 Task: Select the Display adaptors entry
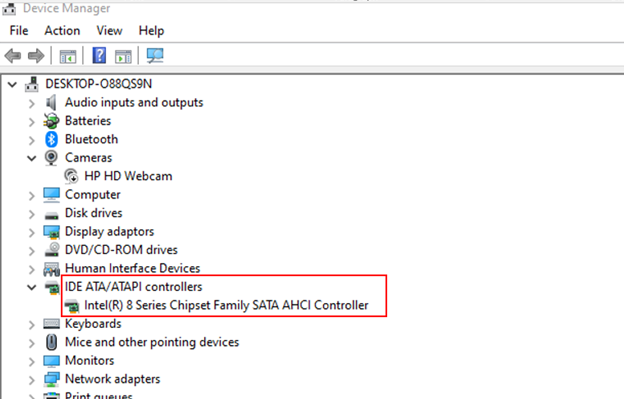click(109, 232)
